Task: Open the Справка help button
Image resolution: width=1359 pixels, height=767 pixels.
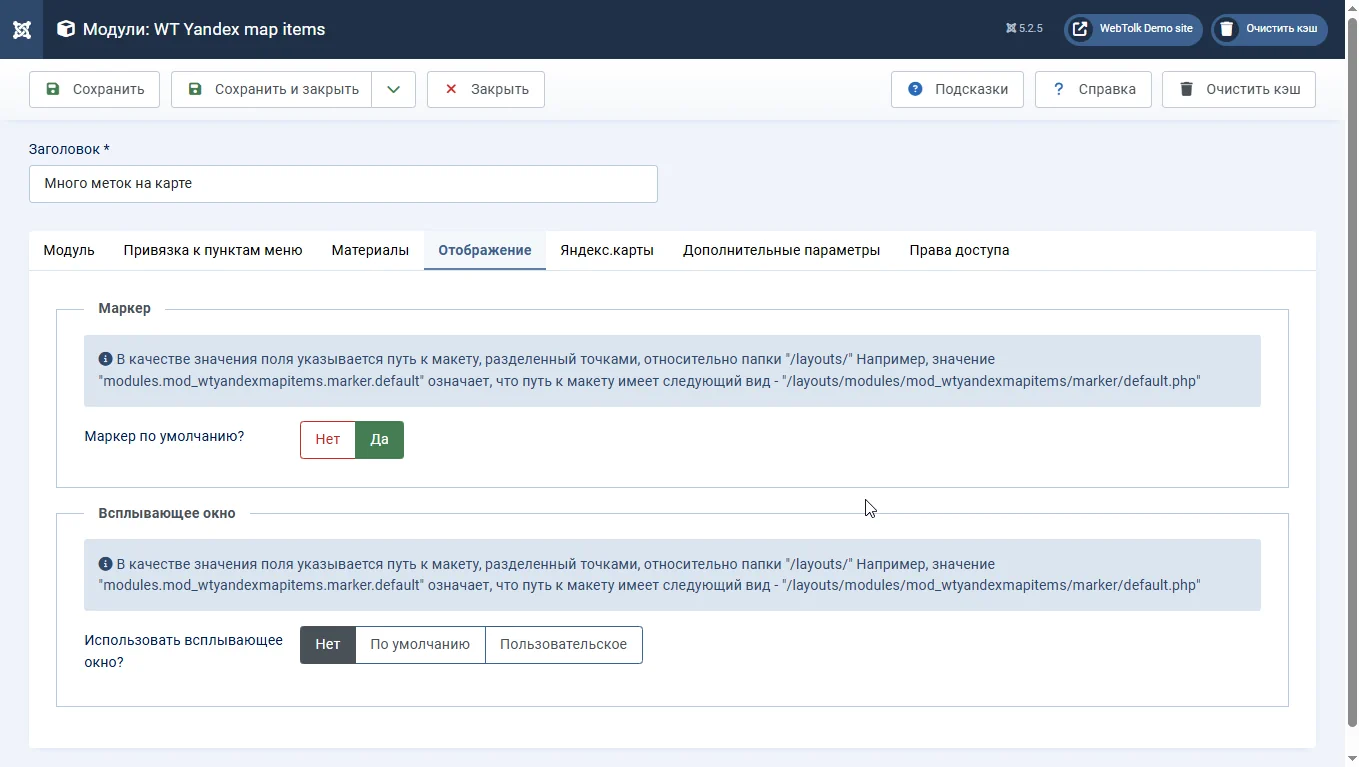Action: click(x=1093, y=89)
